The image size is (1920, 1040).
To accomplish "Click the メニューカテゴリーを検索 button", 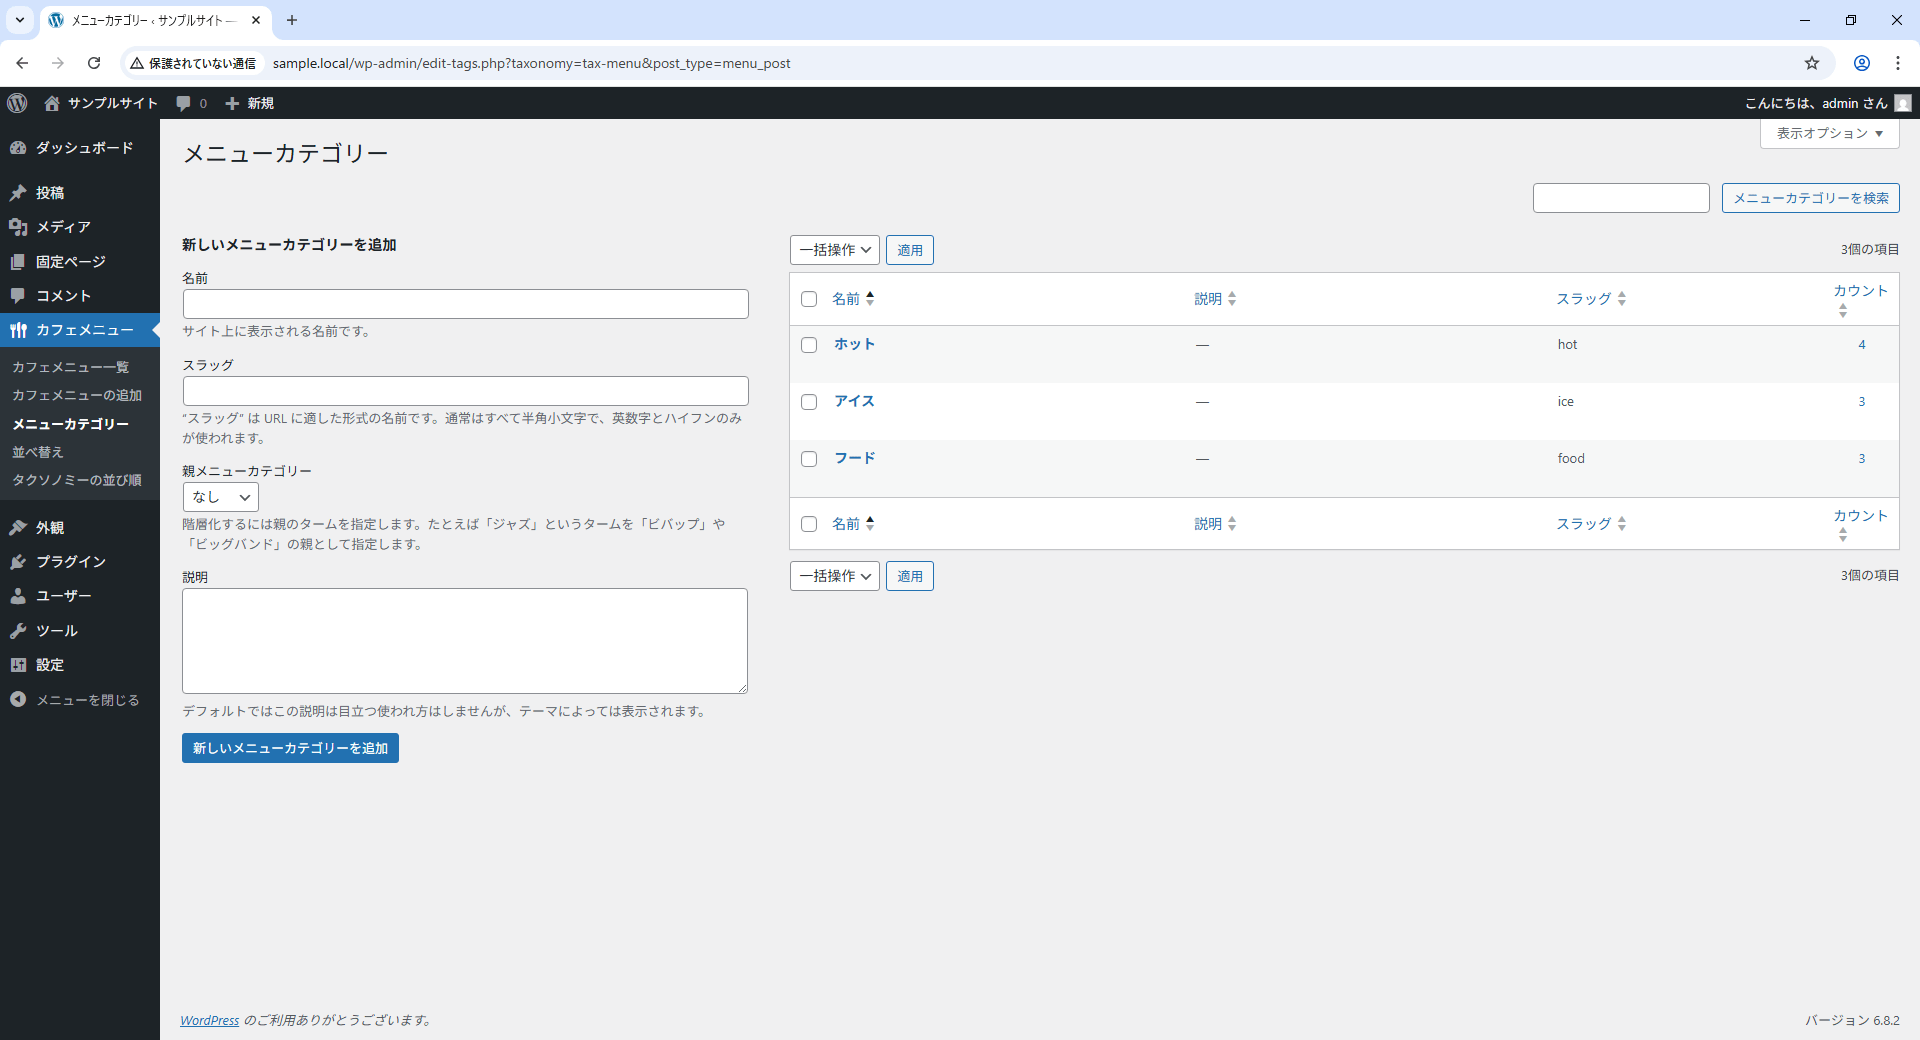I will coord(1810,198).
